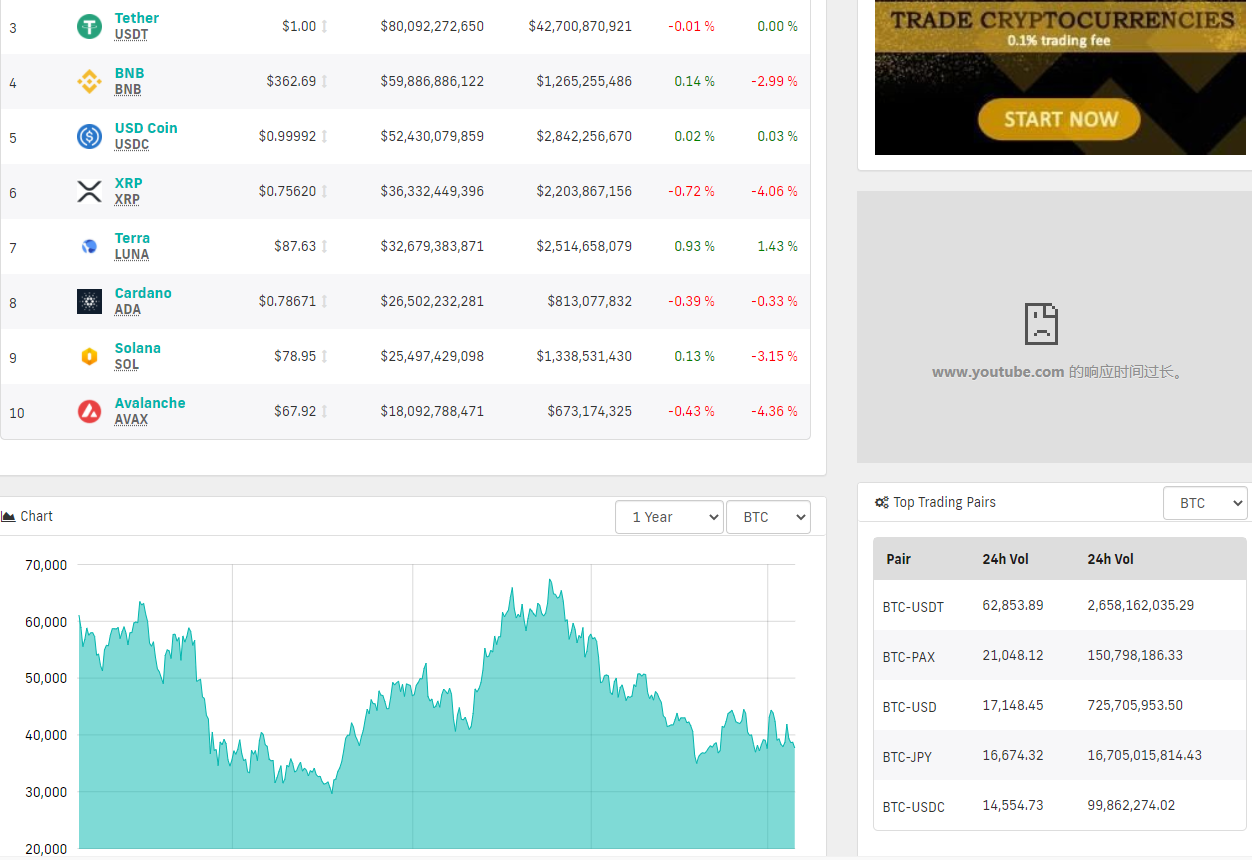1252x860 pixels.
Task: Click the price arrow next to $0.99992
Action: pyautogui.click(x=324, y=136)
